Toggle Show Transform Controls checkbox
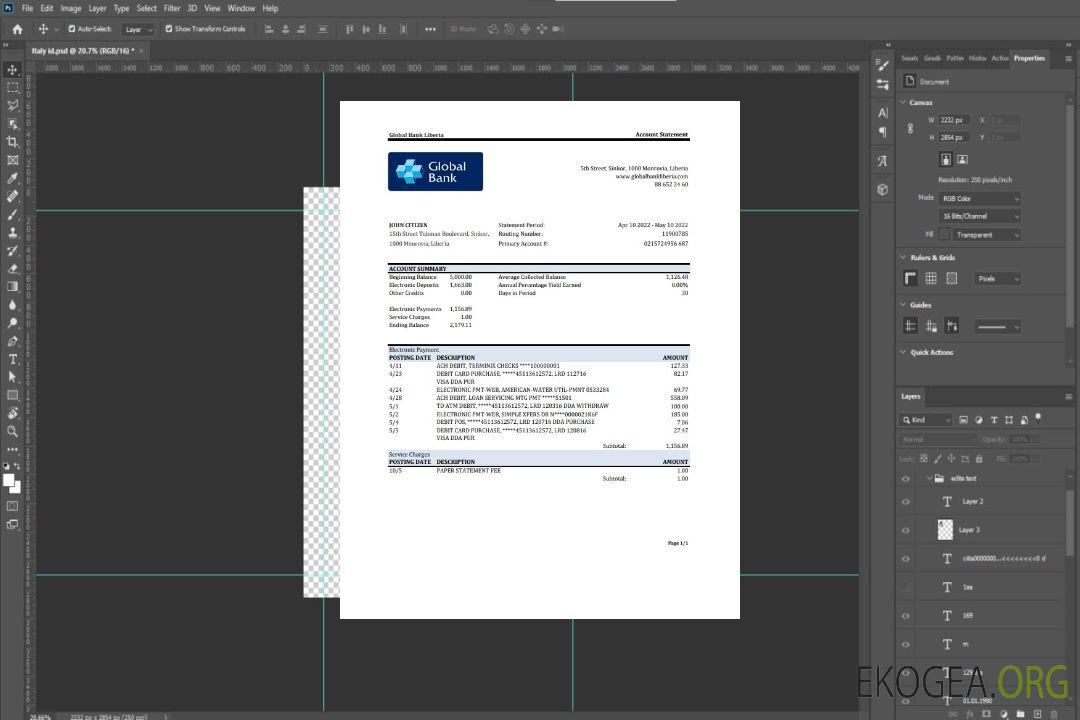The image size is (1080, 720). coord(169,29)
